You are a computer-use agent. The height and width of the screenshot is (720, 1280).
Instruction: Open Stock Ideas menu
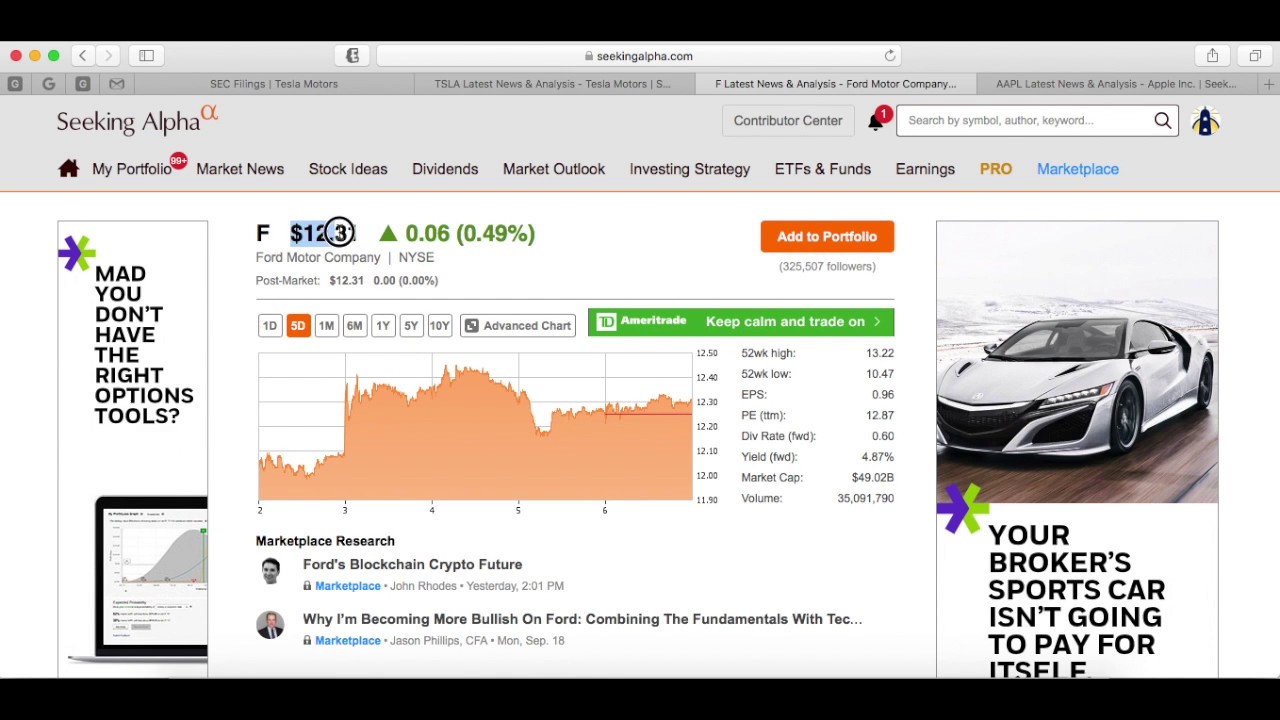click(x=348, y=169)
